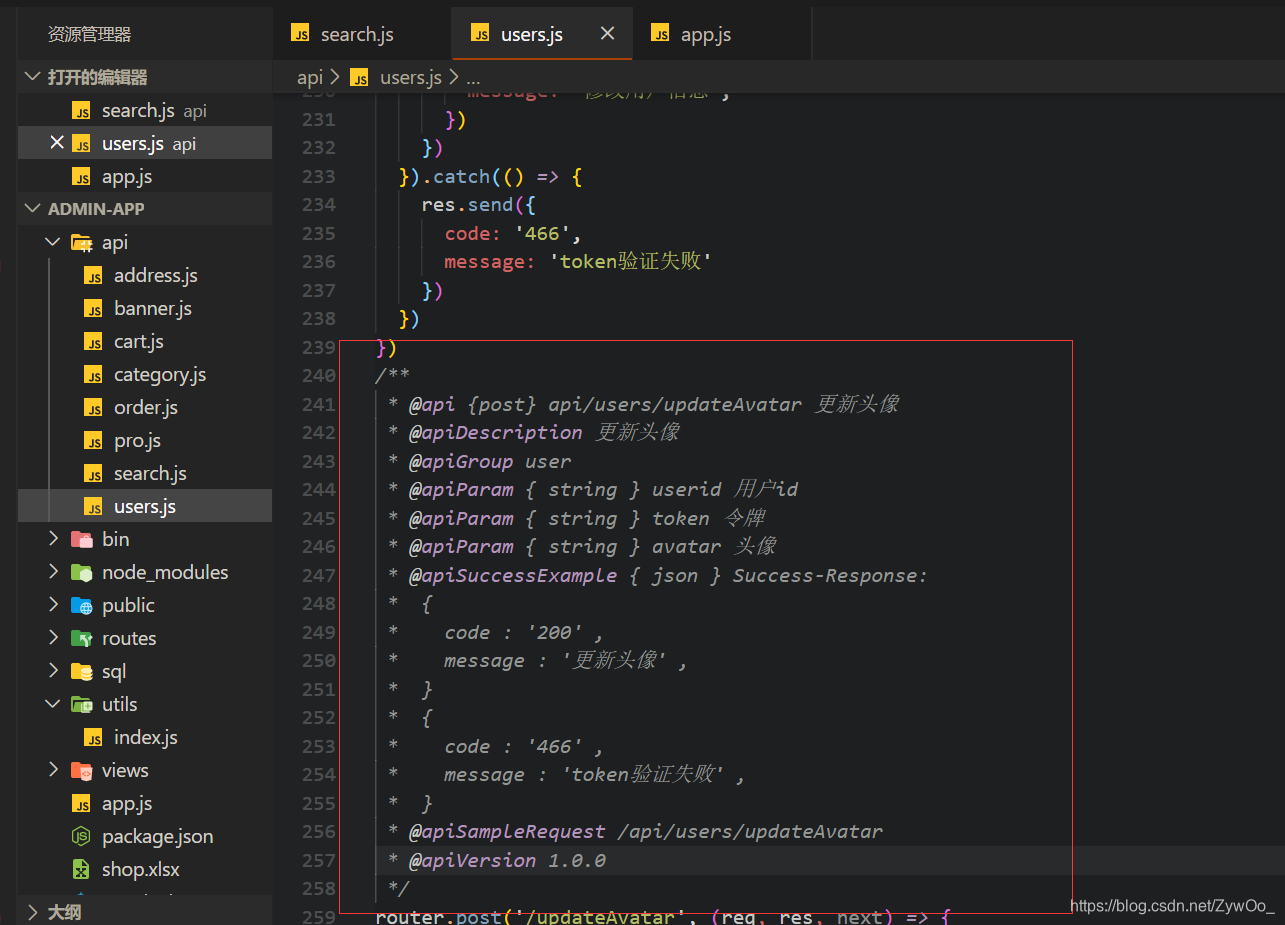Select search.js api in open editors
Image resolution: width=1285 pixels, height=925 pixels.
[145, 110]
